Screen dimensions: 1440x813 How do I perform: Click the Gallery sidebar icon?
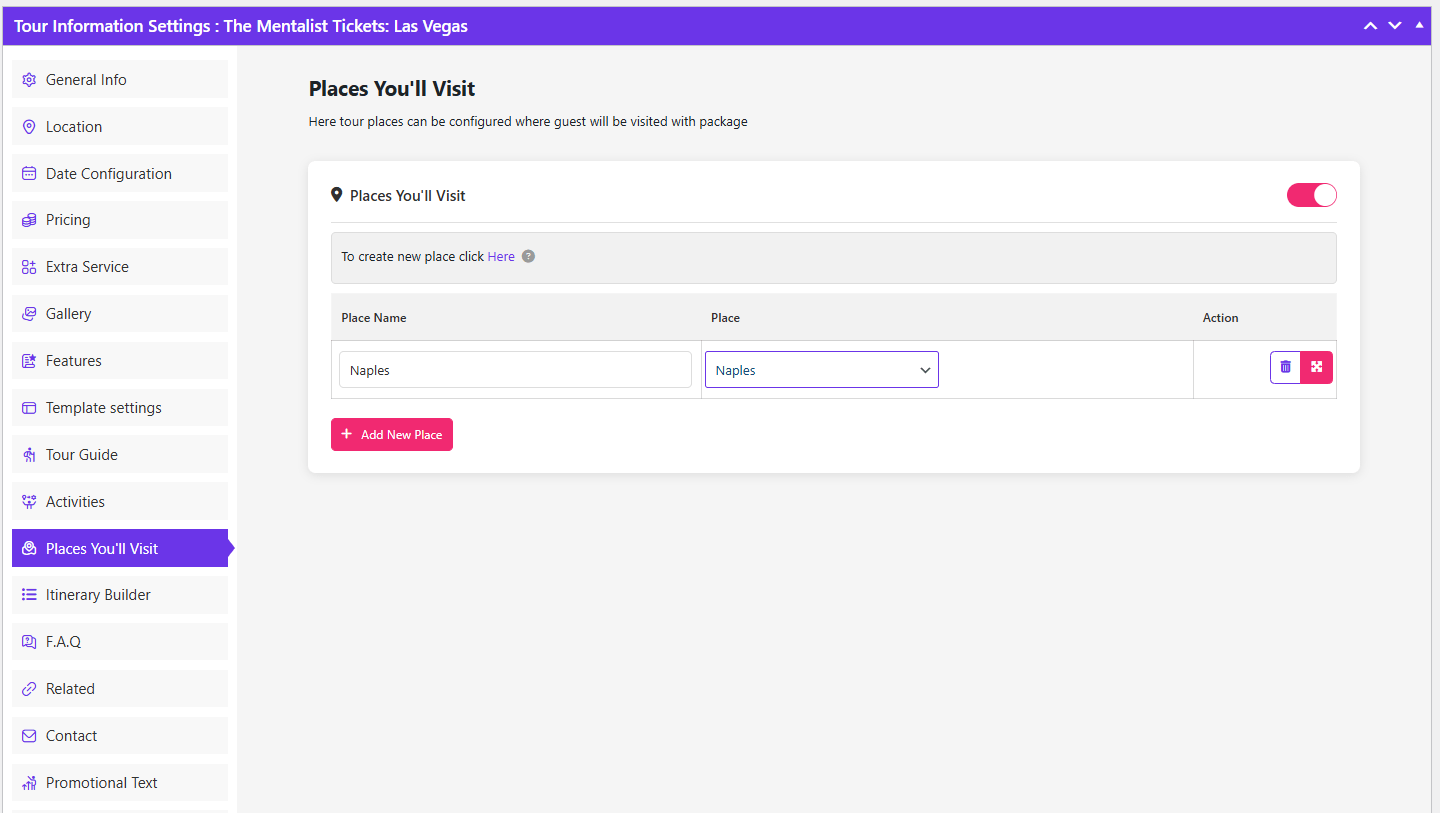pyautogui.click(x=29, y=314)
